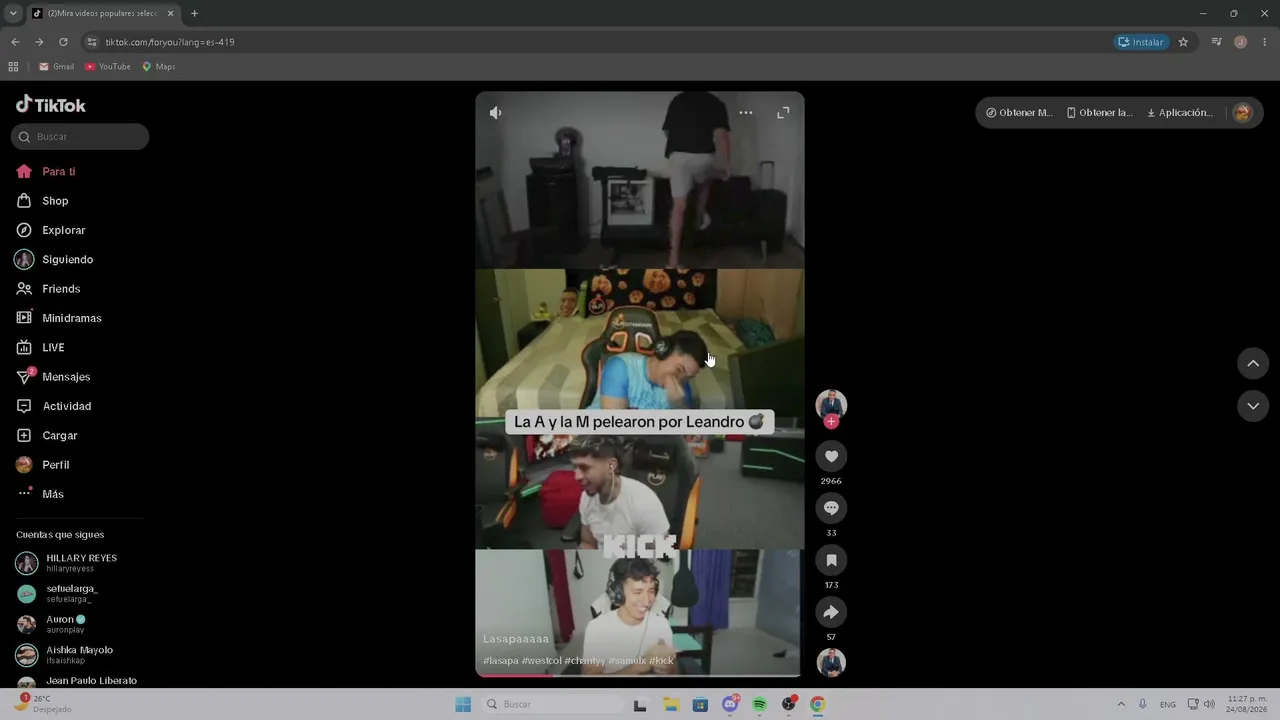This screenshot has height=720, width=1280.
Task: Open the spinning sound disc
Action: click(x=831, y=663)
